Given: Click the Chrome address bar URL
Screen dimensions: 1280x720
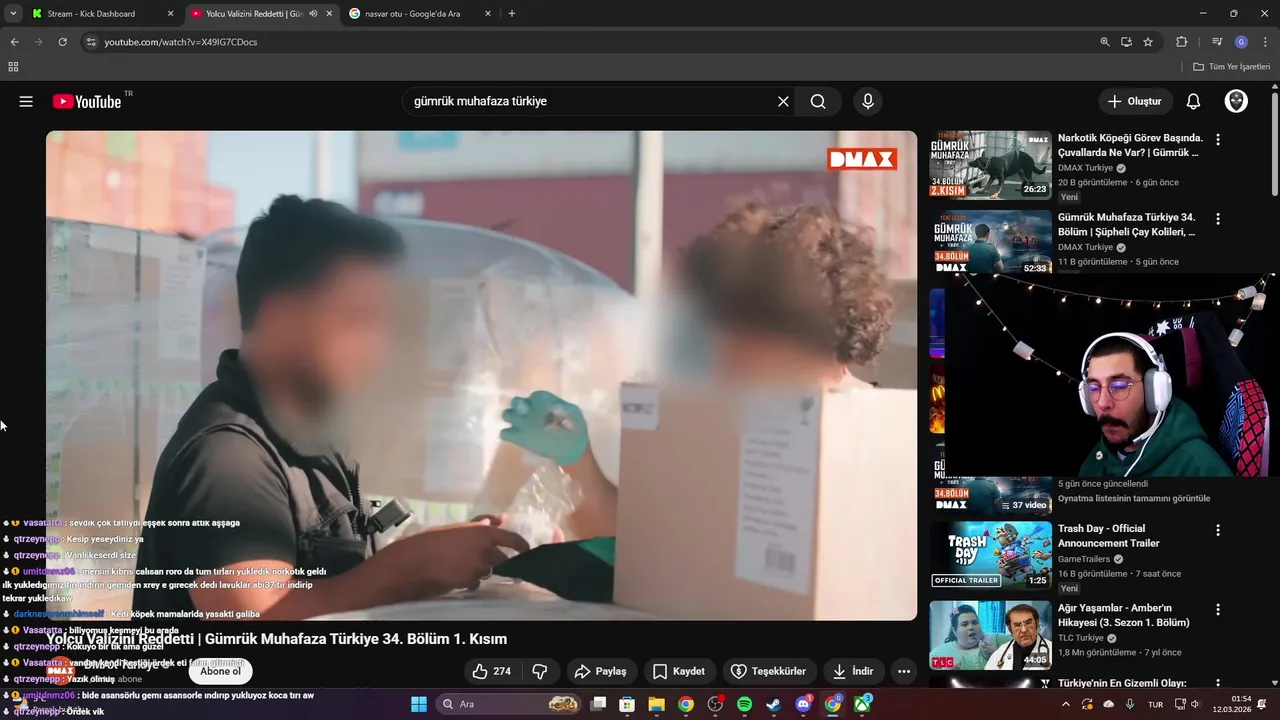Looking at the screenshot, I should click(181, 42).
